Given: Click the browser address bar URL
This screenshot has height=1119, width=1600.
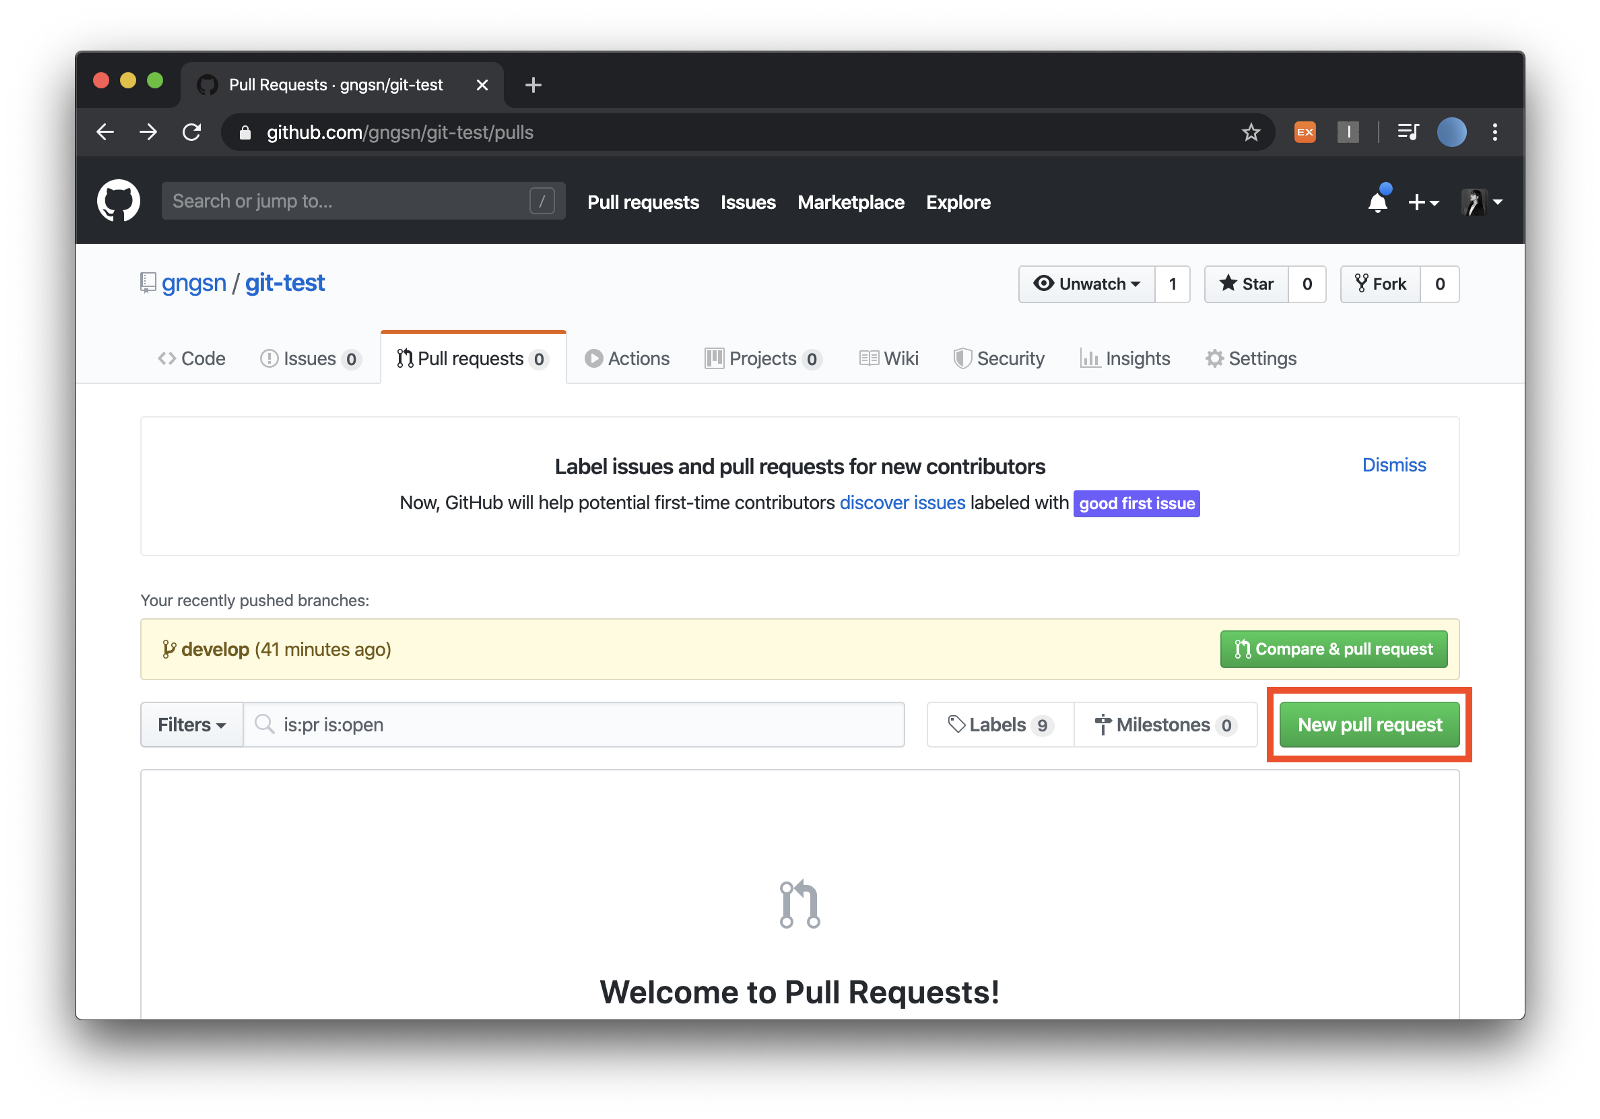Looking at the screenshot, I should 400,132.
